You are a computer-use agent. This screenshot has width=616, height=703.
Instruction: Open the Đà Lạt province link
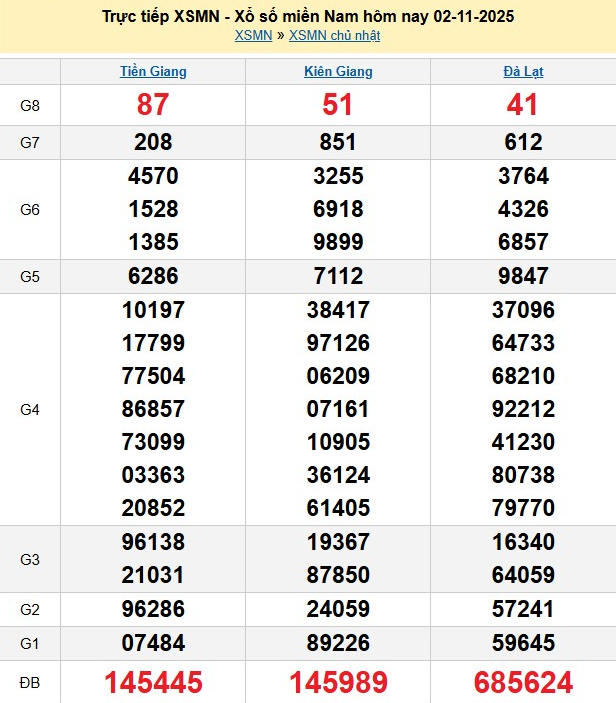coord(523,72)
